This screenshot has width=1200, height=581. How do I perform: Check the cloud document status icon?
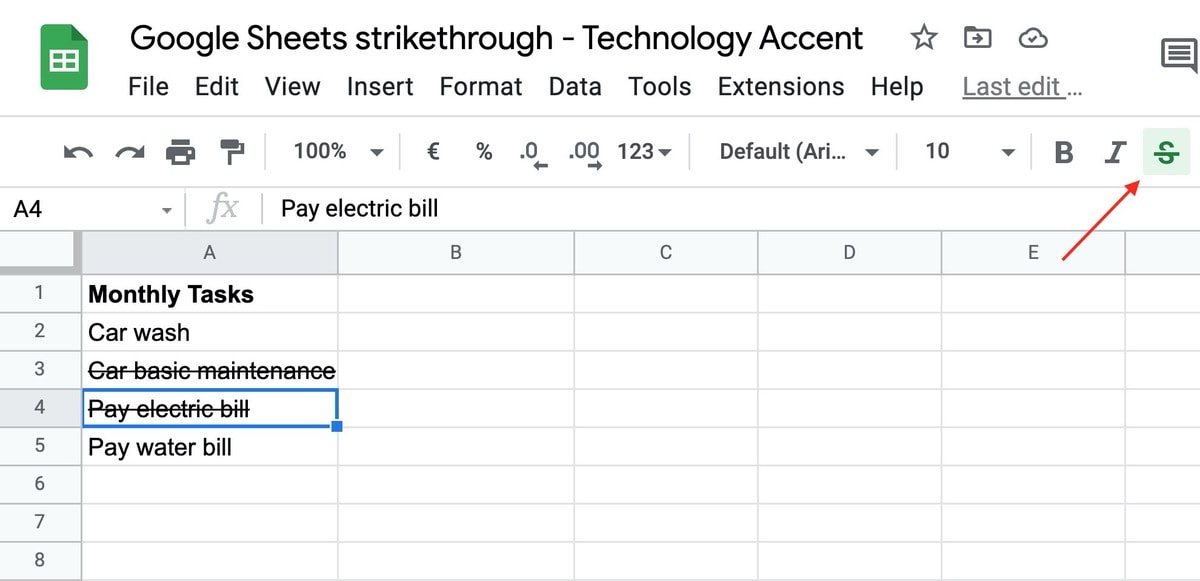pos(1032,38)
